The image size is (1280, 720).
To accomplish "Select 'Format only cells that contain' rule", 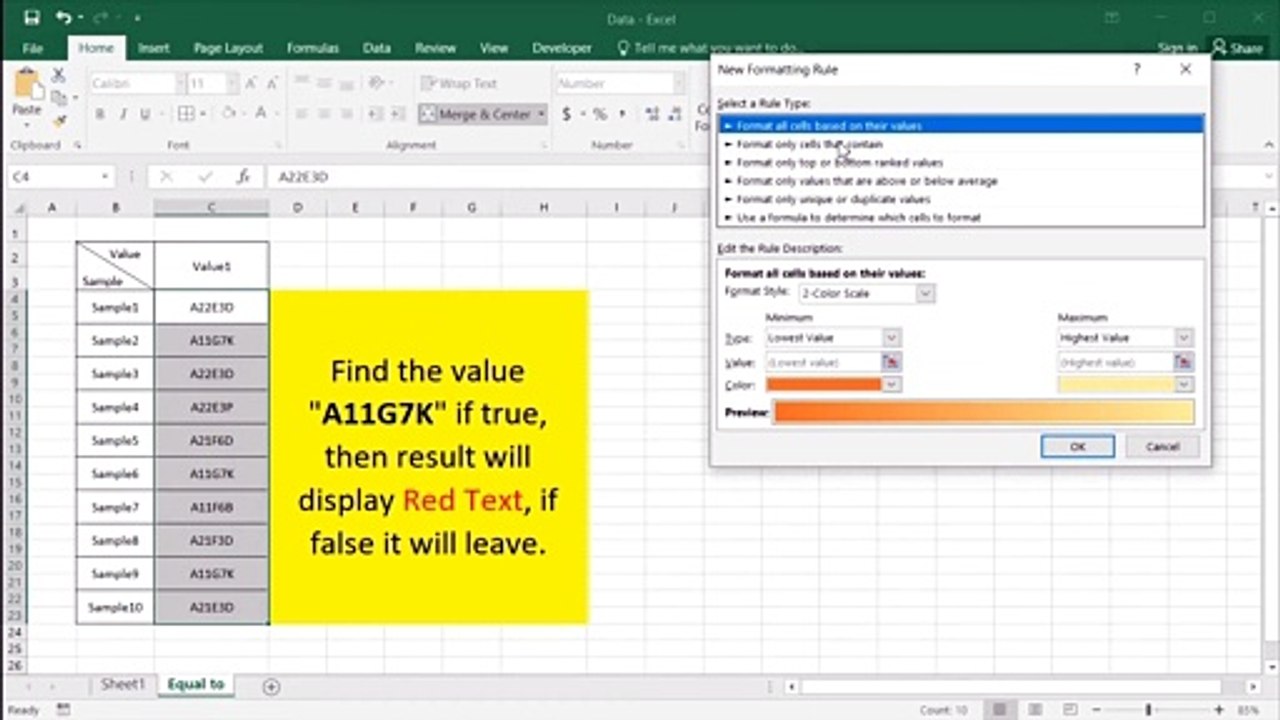I will [x=961, y=144].
